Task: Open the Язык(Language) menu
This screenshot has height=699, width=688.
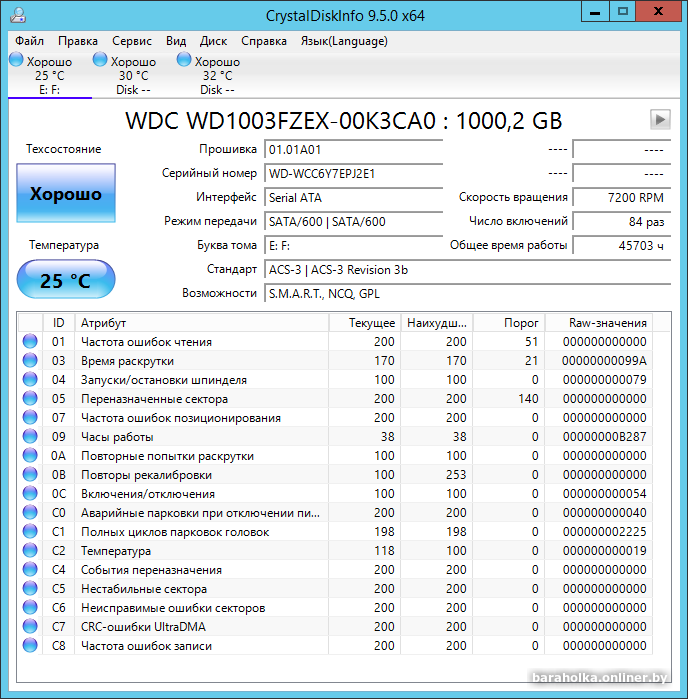Action: point(344,41)
